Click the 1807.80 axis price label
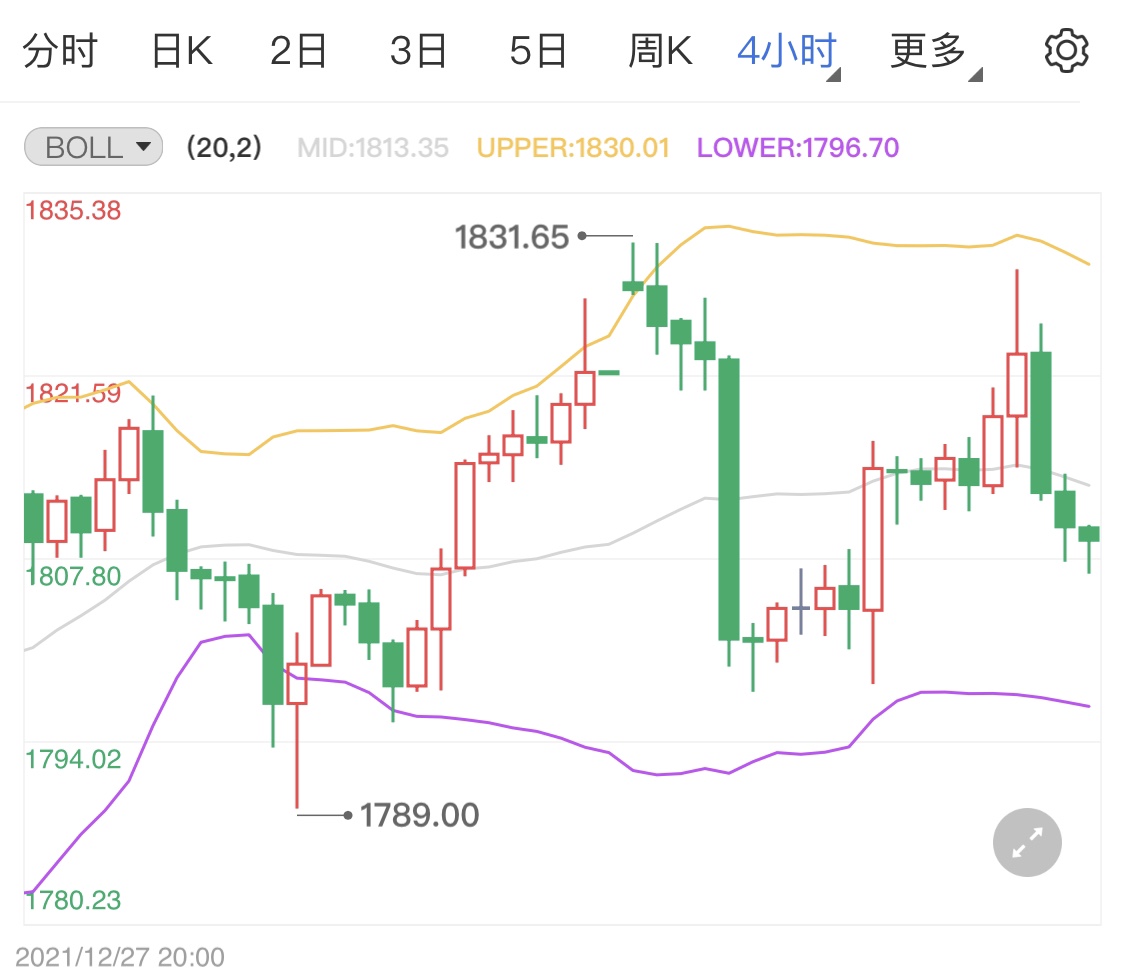Viewport: 1125px width, 978px height. point(73,576)
